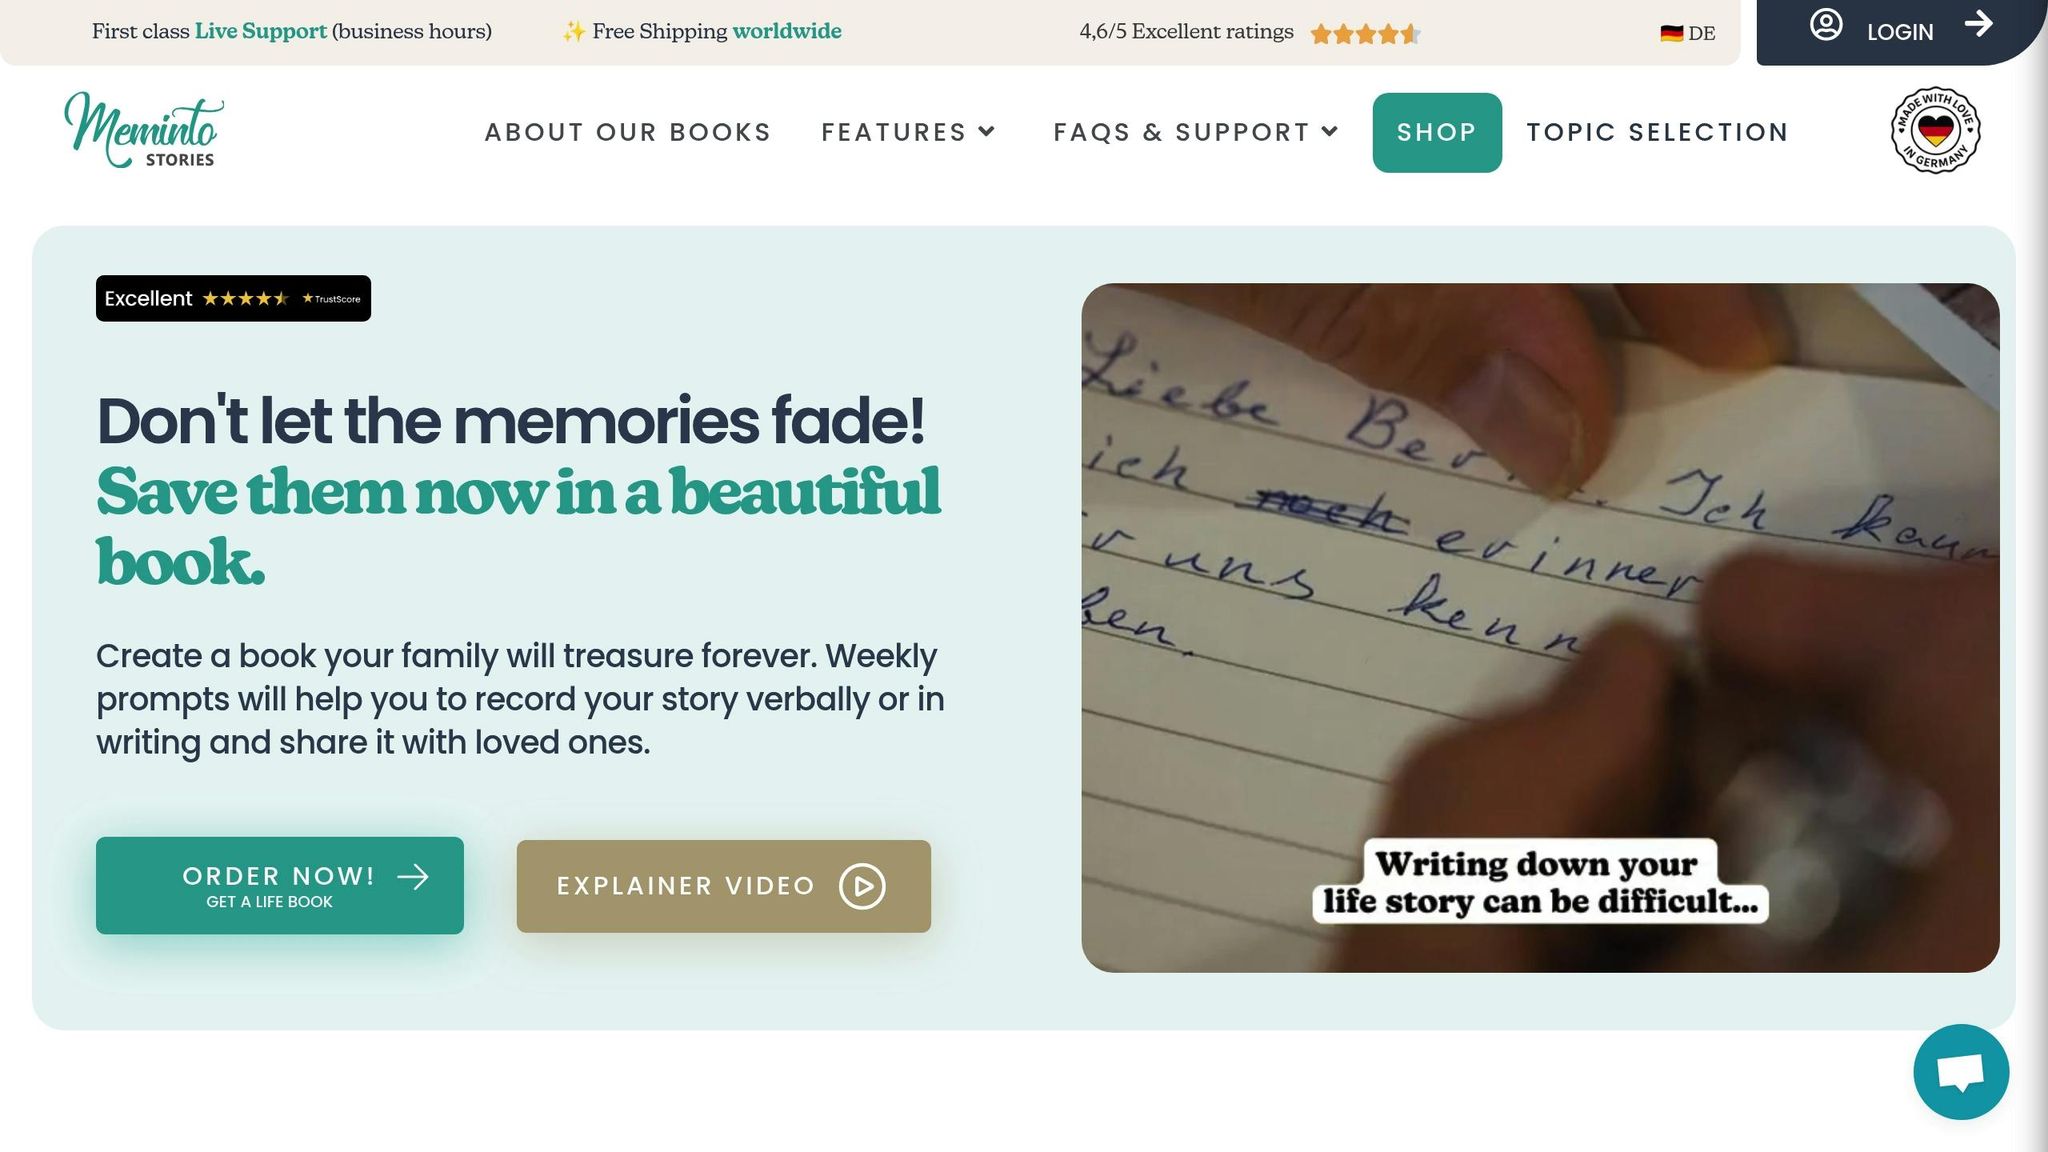Screen dimensions: 2048x1152
Task: Click the German flag icon
Action: (x=1671, y=33)
